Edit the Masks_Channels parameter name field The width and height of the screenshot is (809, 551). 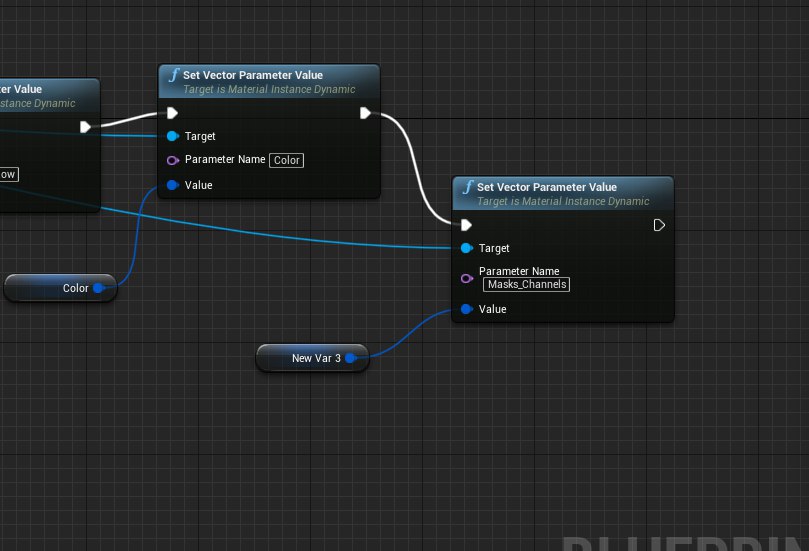[x=526, y=284]
